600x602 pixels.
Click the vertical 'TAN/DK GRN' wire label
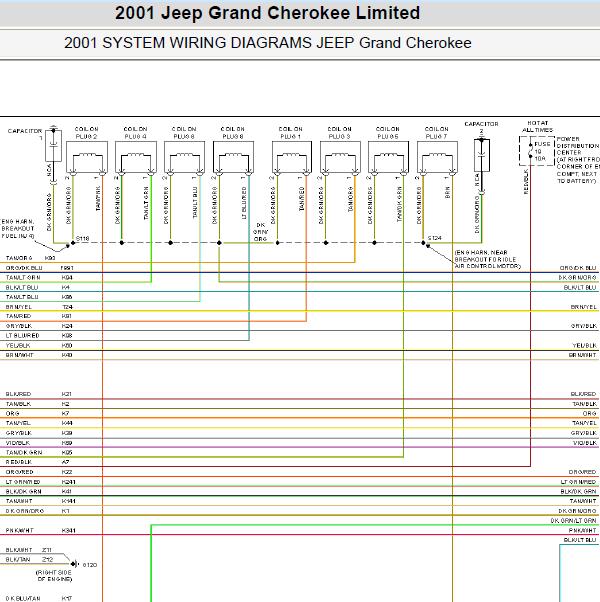(x=399, y=204)
